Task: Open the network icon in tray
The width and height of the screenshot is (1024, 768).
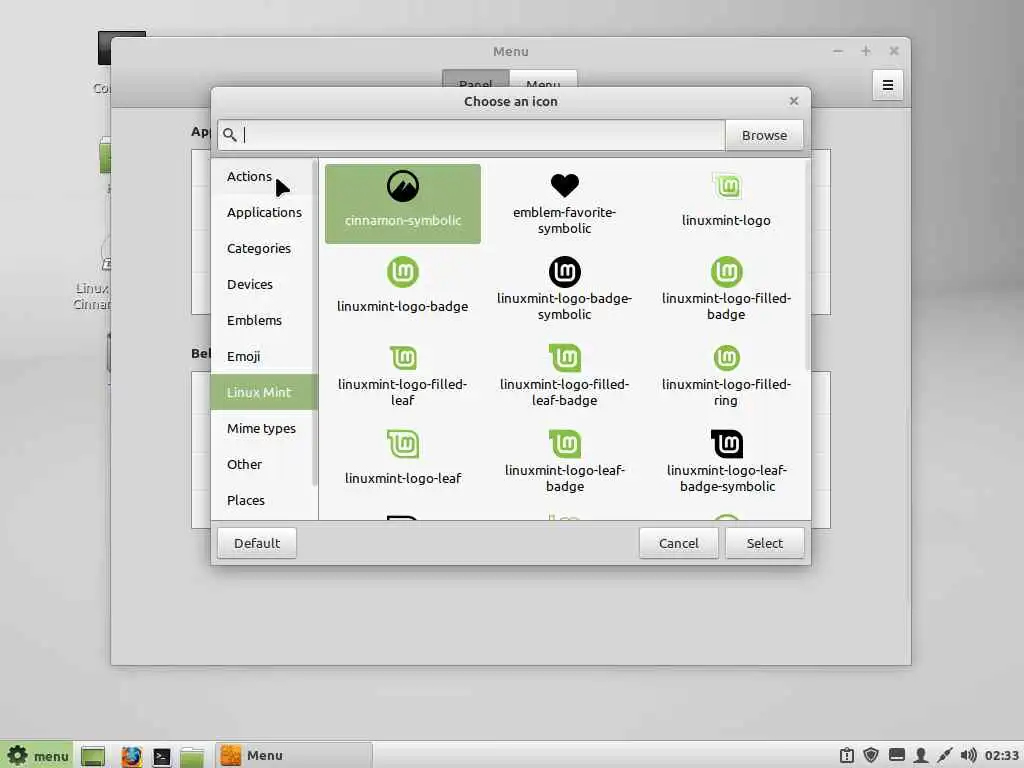Action: (x=944, y=756)
